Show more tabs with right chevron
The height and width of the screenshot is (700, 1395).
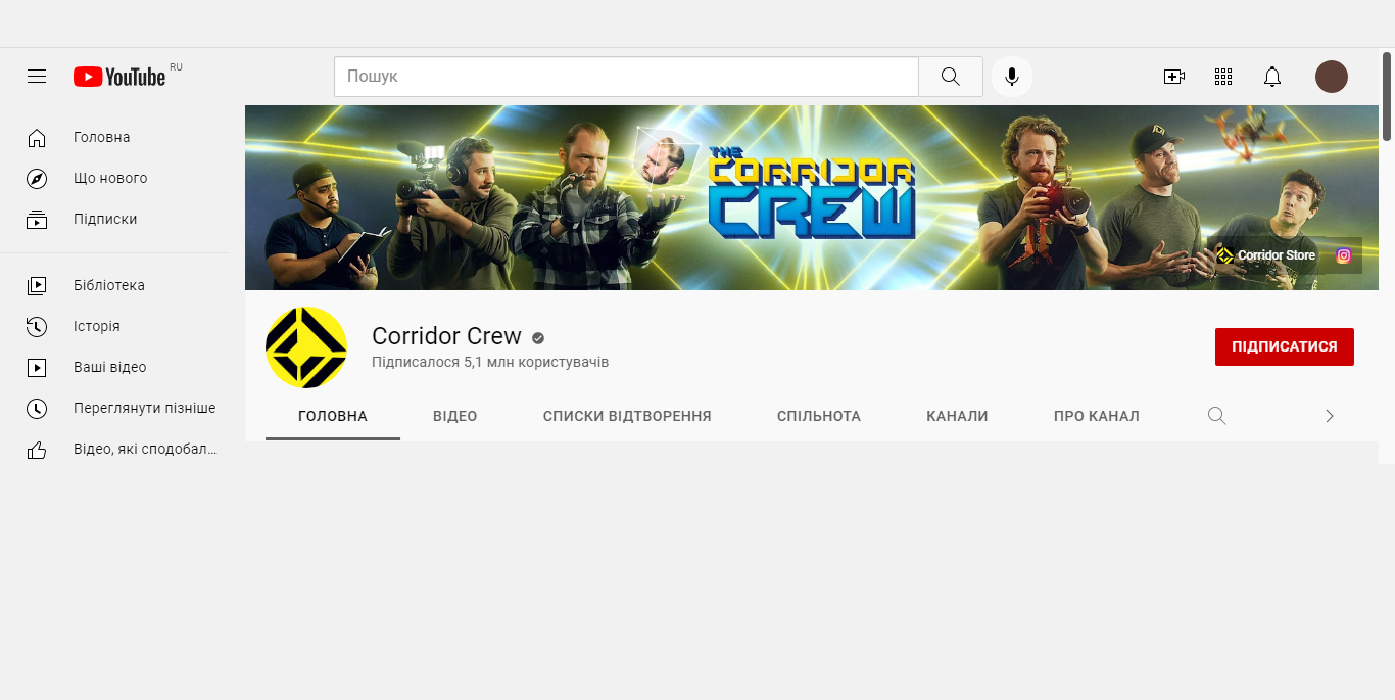pos(1330,416)
